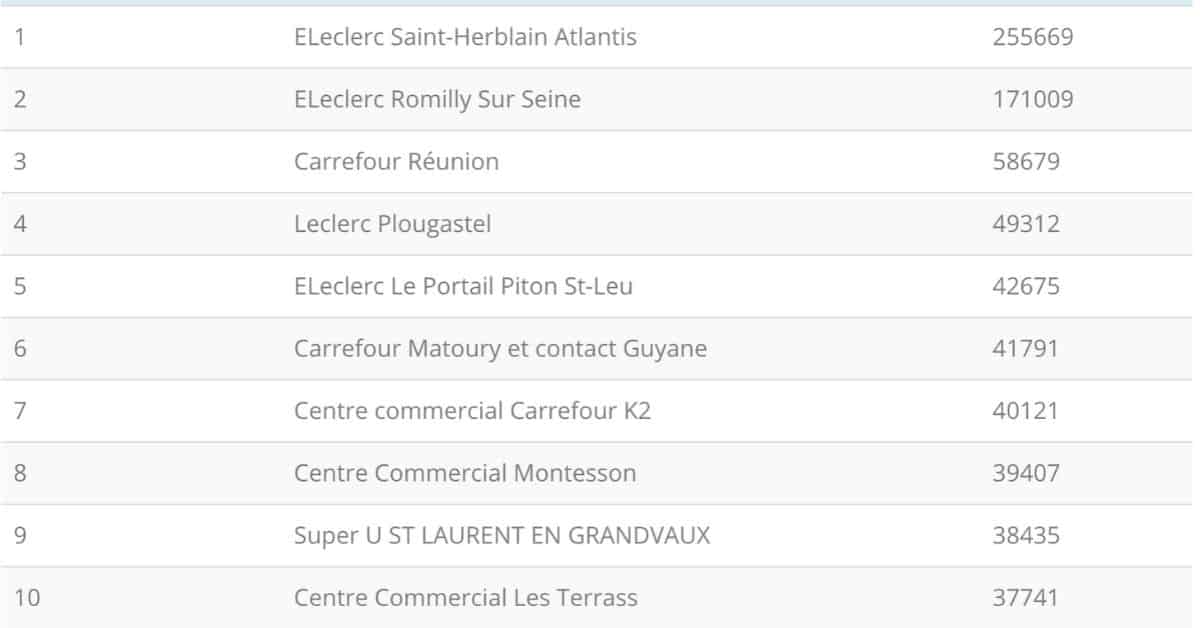Click the Leclerc Plougastel row

(600, 224)
